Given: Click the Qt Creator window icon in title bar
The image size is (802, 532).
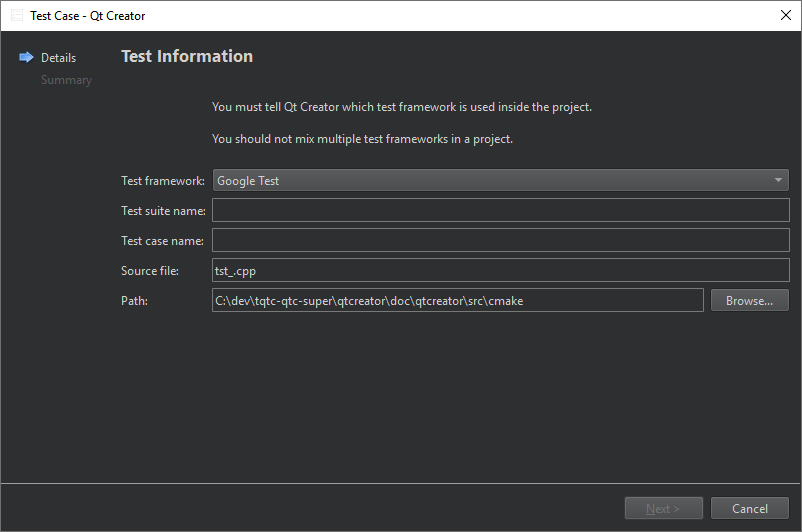Looking at the screenshot, I should click(x=17, y=16).
